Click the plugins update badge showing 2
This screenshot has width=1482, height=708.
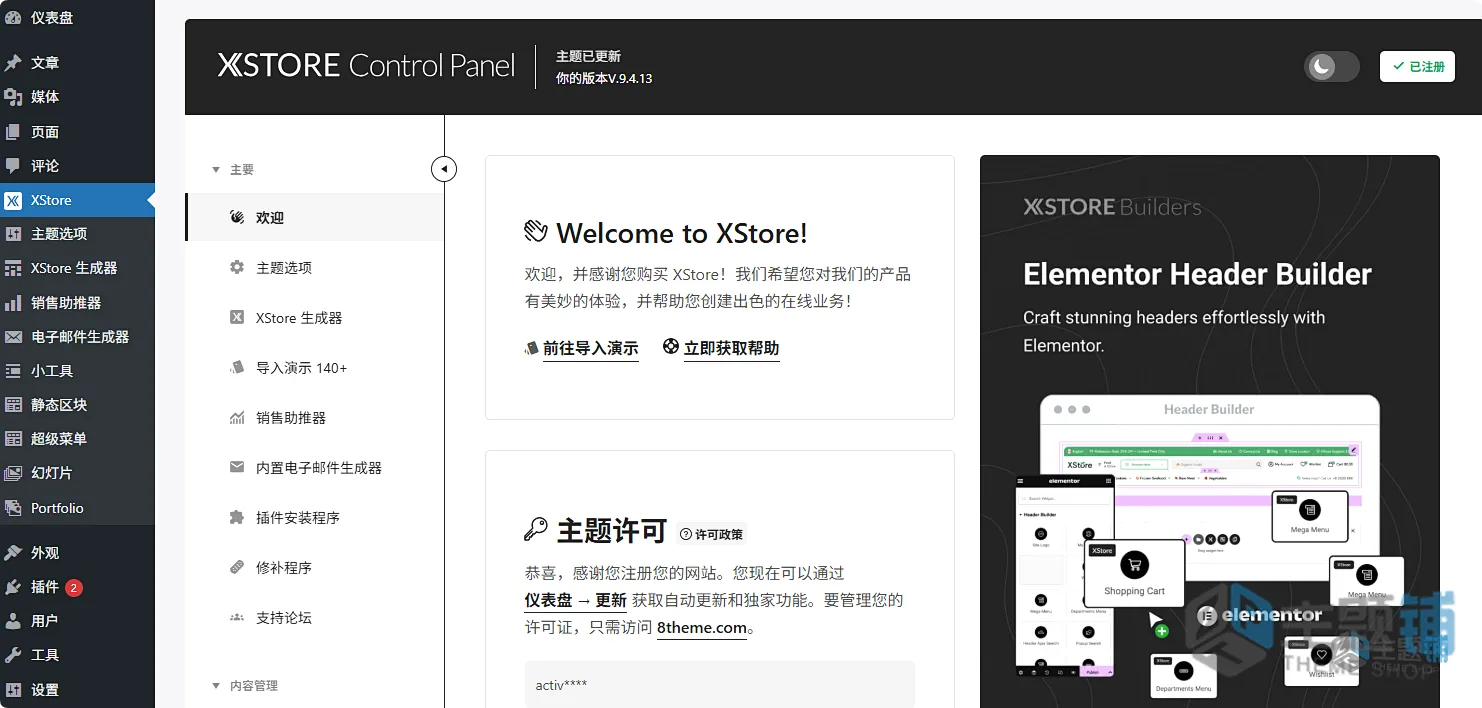(74, 587)
